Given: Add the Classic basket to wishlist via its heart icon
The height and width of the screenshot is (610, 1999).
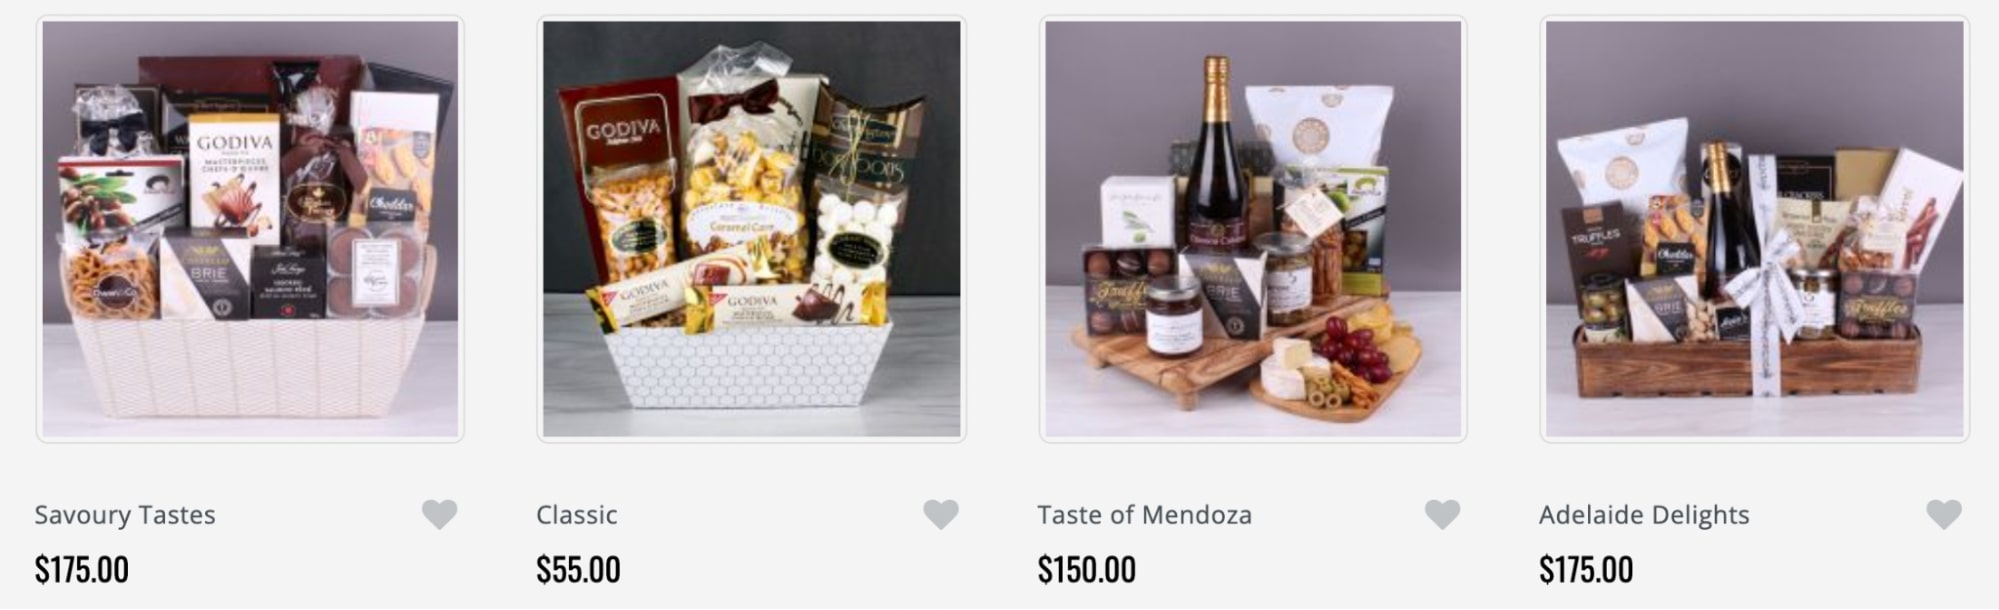Looking at the screenshot, I should pos(940,515).
